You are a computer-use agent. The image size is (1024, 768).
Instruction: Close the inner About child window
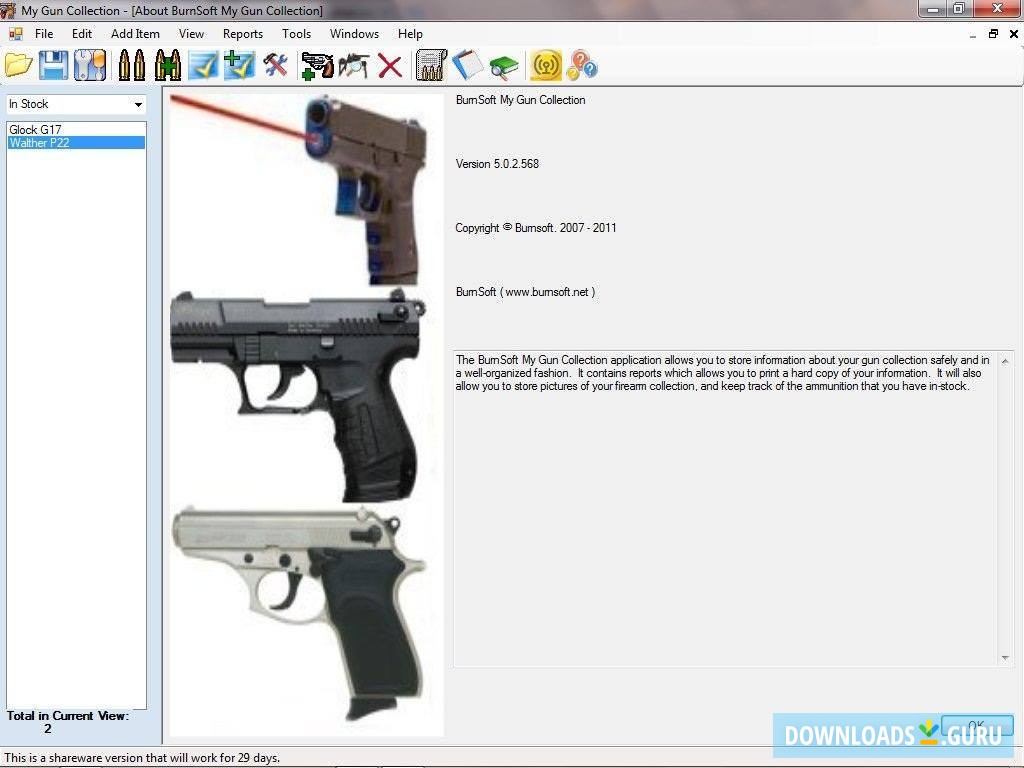(1014, 34)
